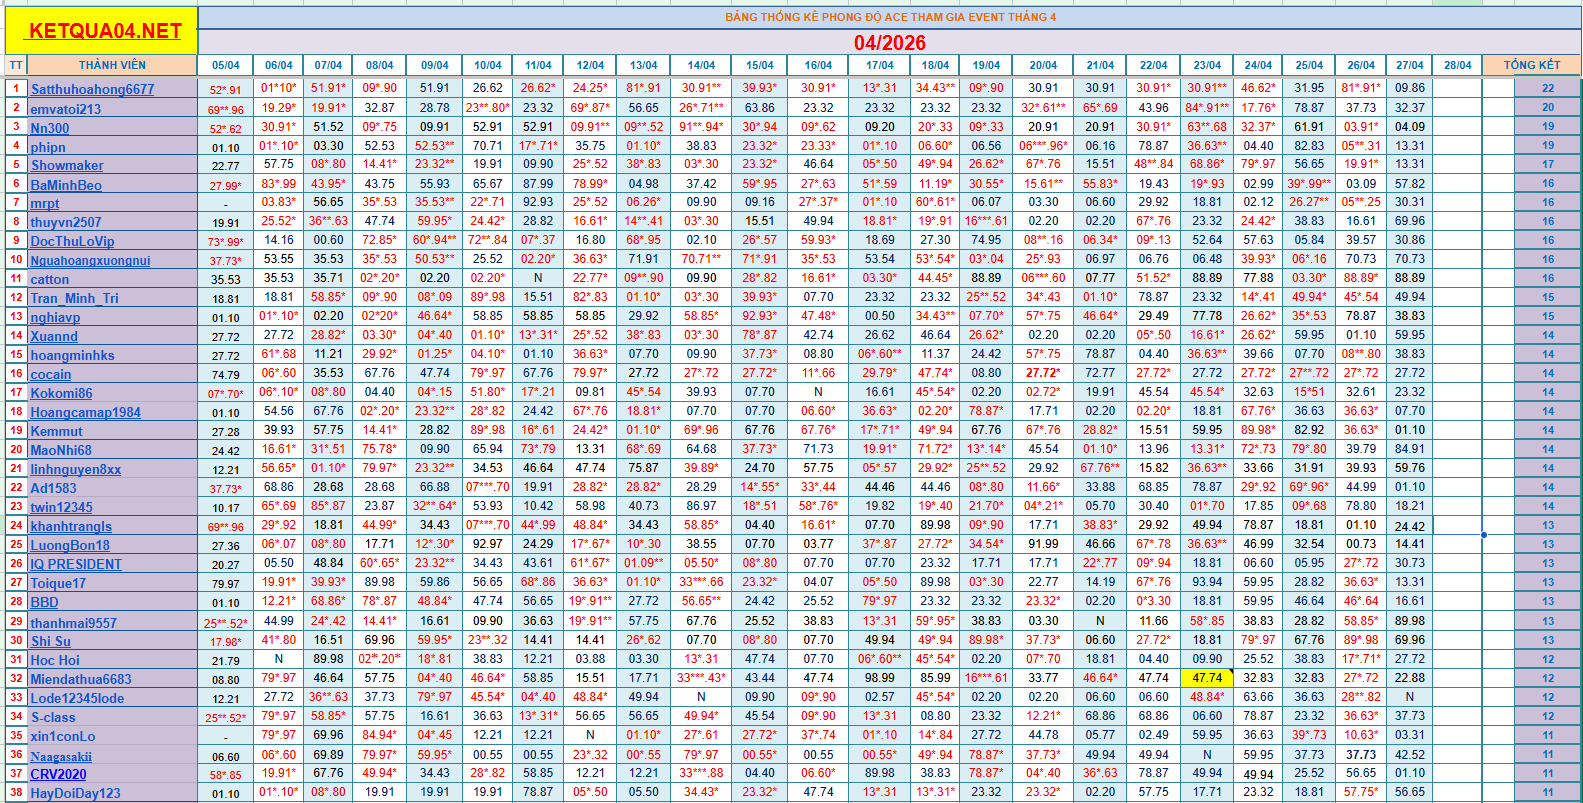Select the TT column header cell
This screenshot has height=803, width=1583.
[16, 65]
